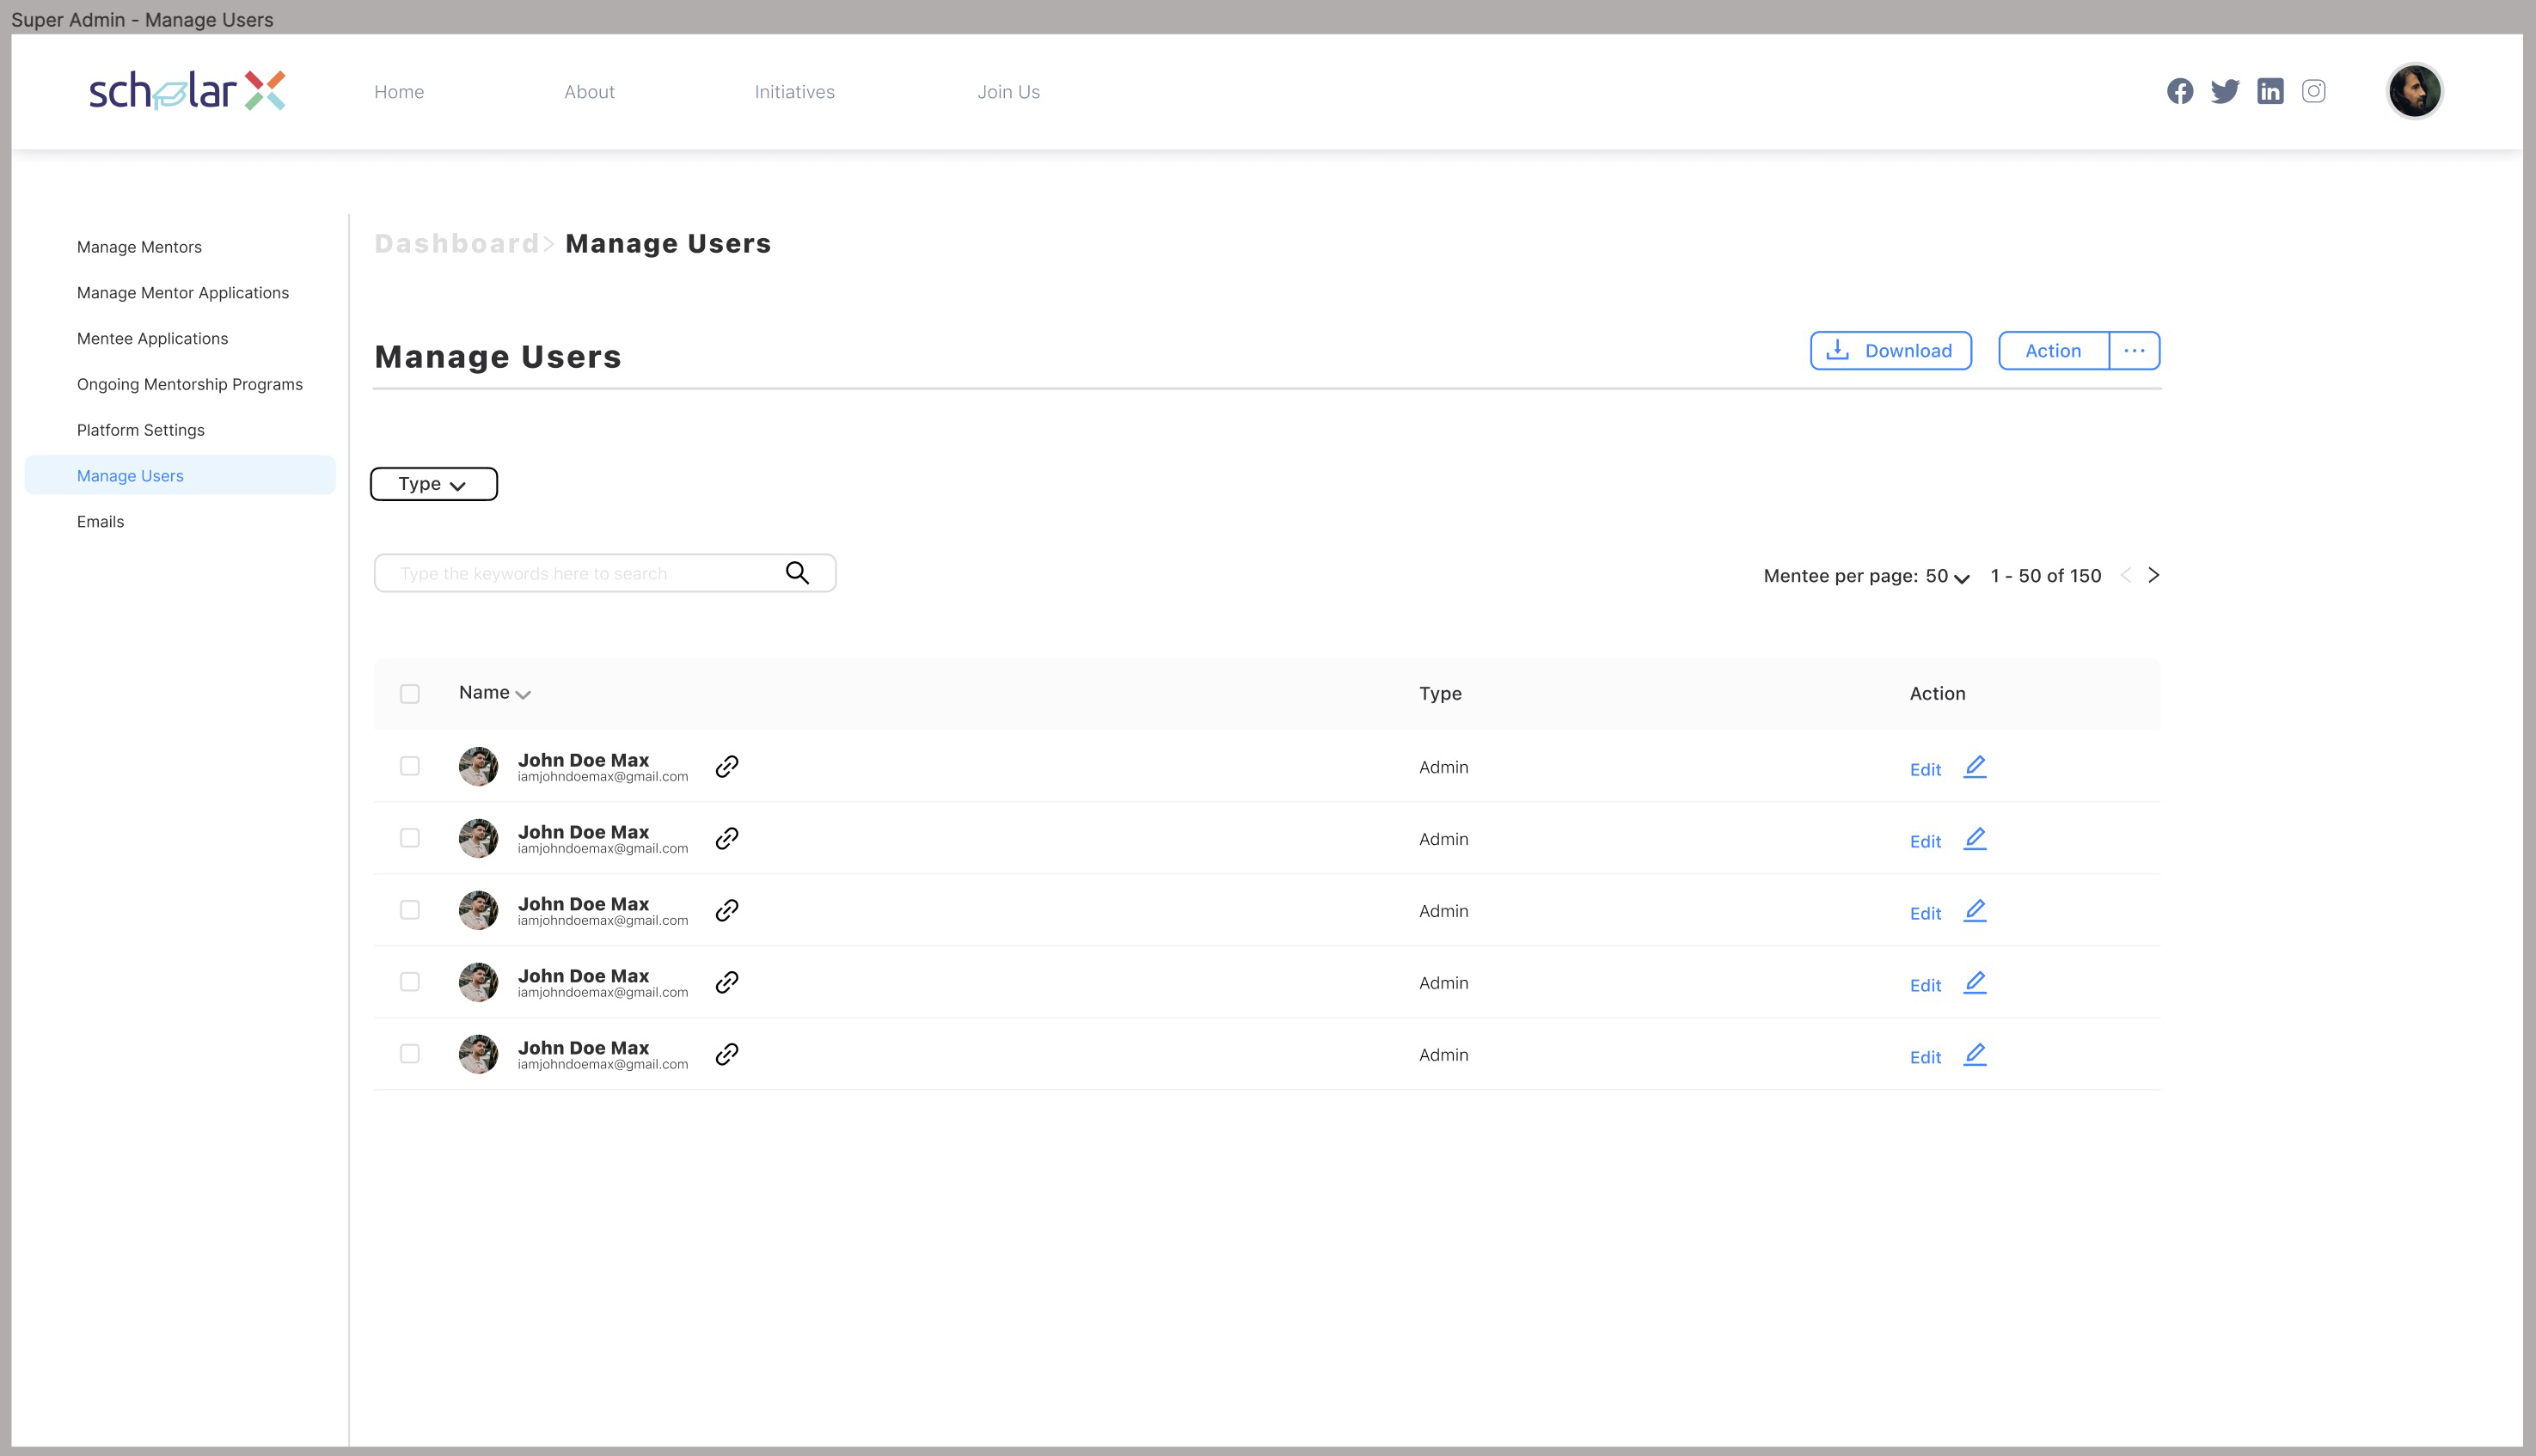Click the profile avatar in the top bar
Viewport: 2536px width, 1456px height.
pyautogui.click(x=2414, y=91)
